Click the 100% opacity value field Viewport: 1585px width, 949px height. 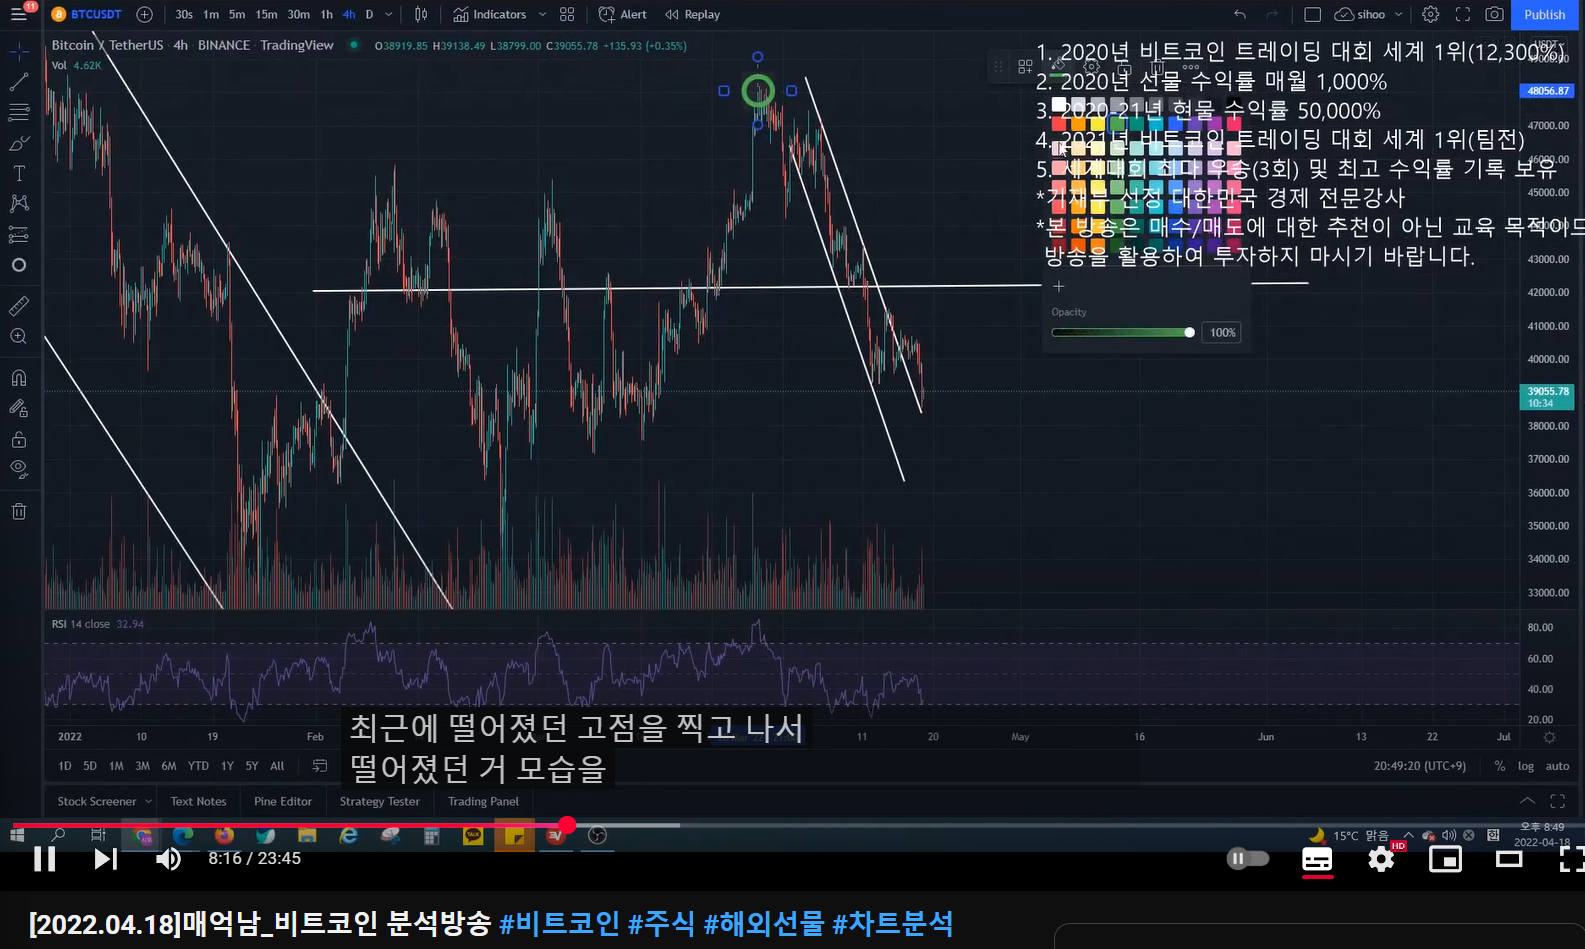click(1223, 332)
